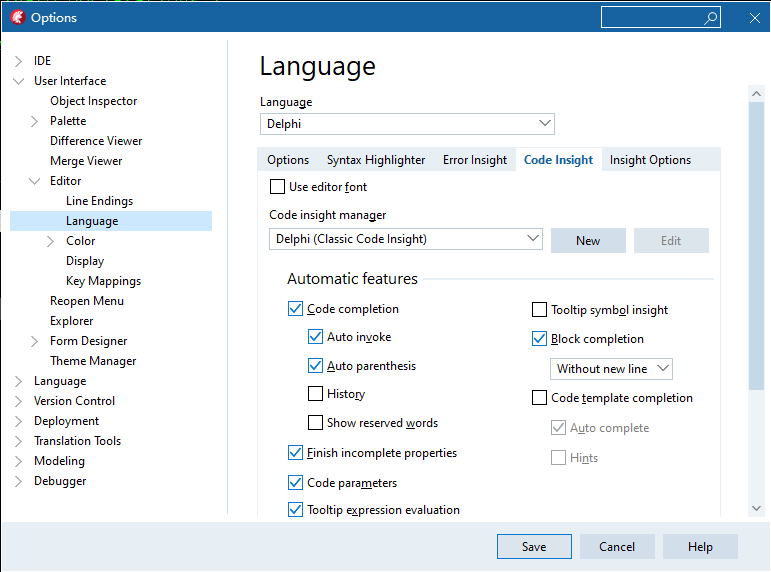Expand the IDE tree node
Image resolution: width=771 pixels, height=572 pixels.
(18, 61)
